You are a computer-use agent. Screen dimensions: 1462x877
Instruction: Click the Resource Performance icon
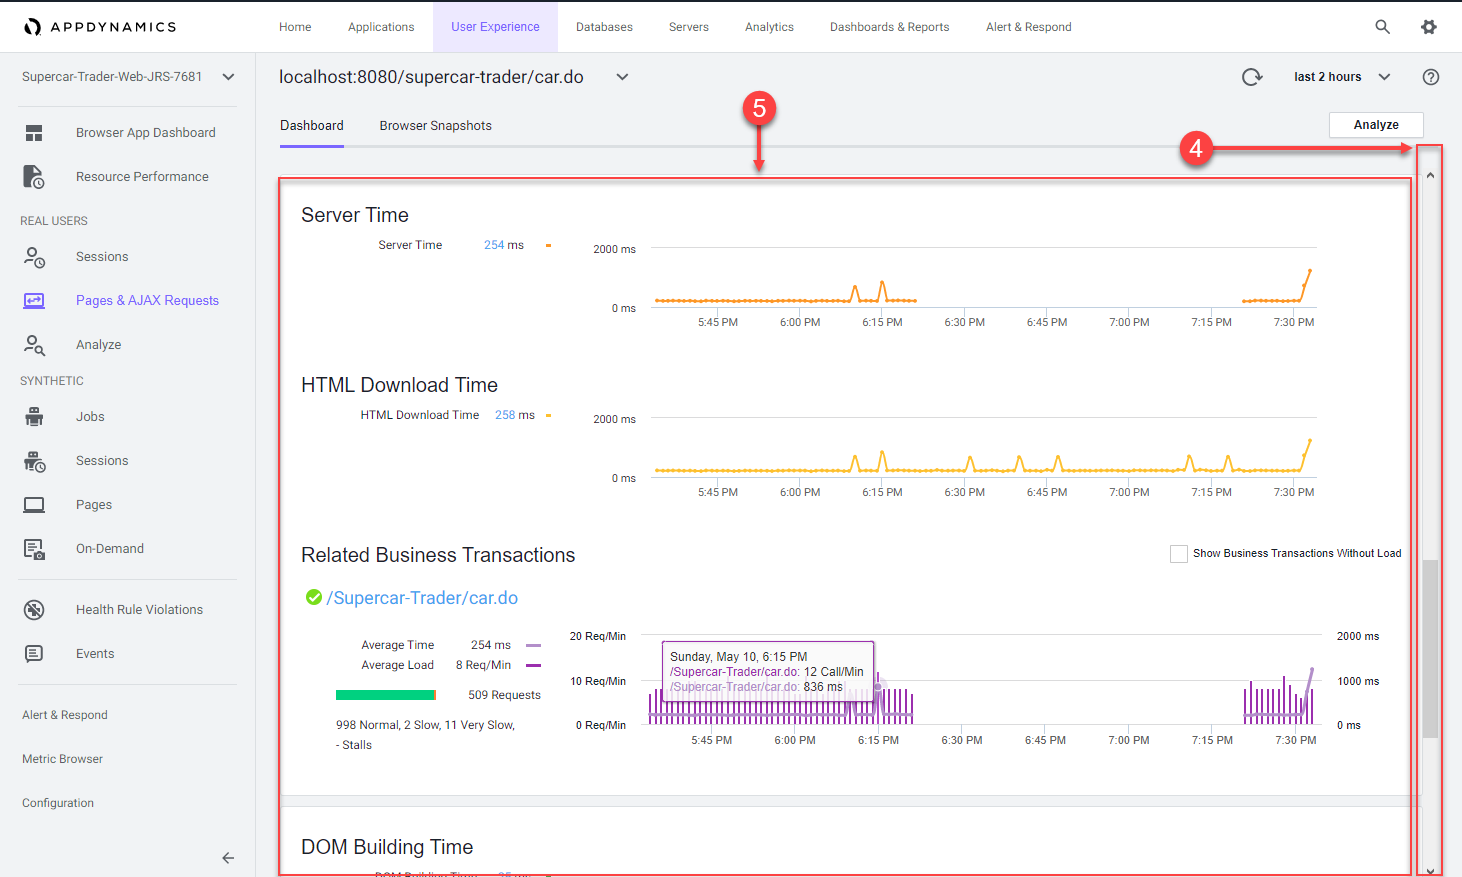[34, 177]
